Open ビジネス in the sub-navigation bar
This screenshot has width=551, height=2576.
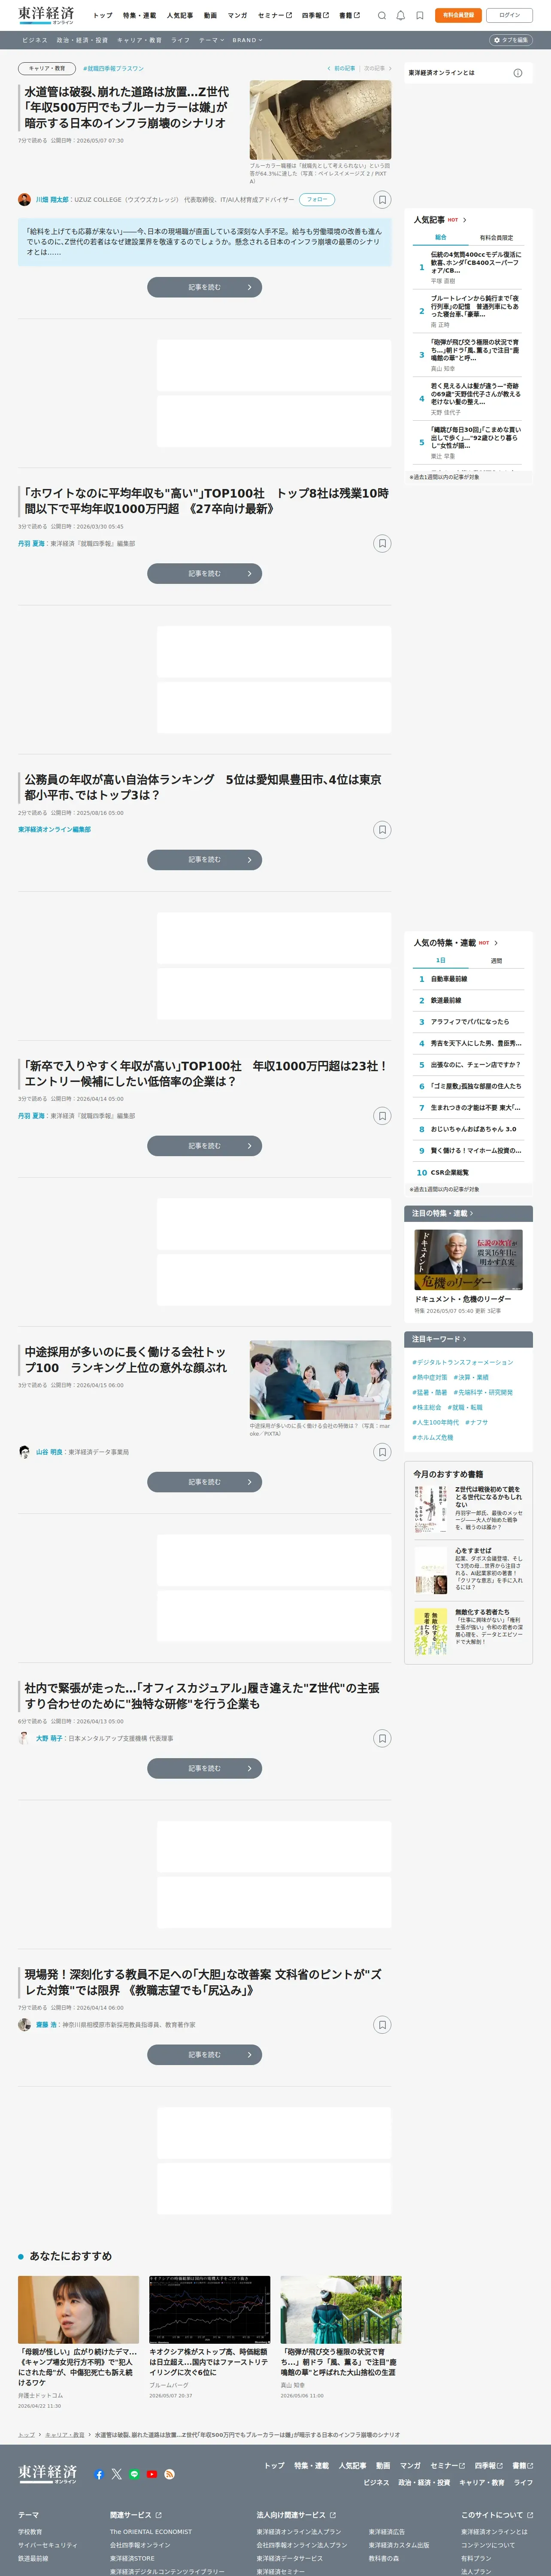tap(35, 40)
